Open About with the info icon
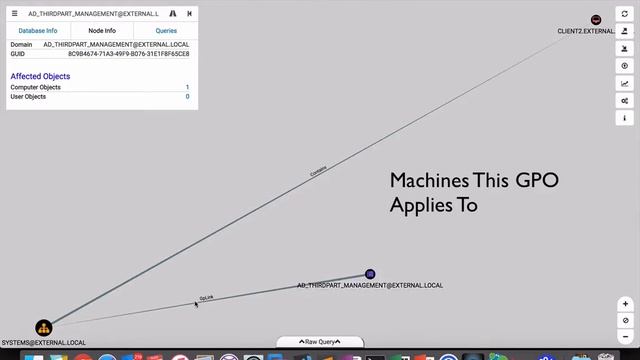 624,118
